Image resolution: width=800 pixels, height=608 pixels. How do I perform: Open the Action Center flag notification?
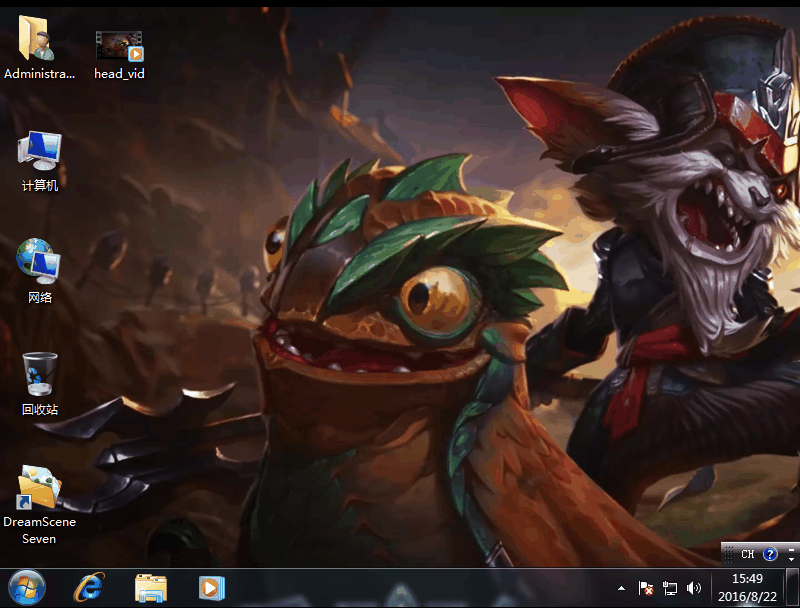[x=646, y=589]
